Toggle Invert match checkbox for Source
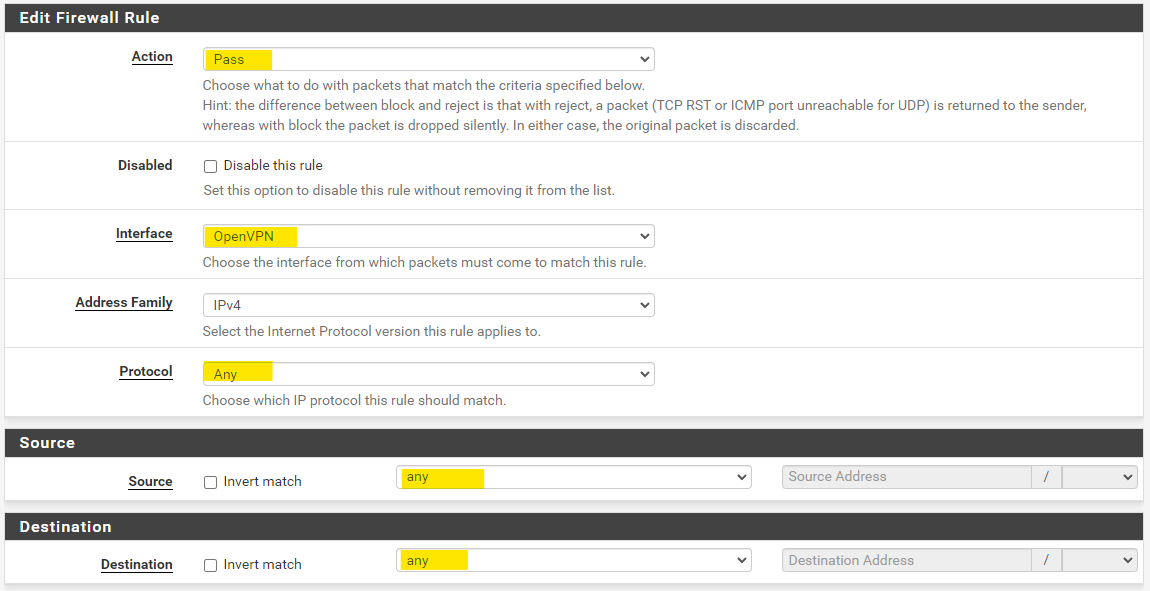 (210, 482)
